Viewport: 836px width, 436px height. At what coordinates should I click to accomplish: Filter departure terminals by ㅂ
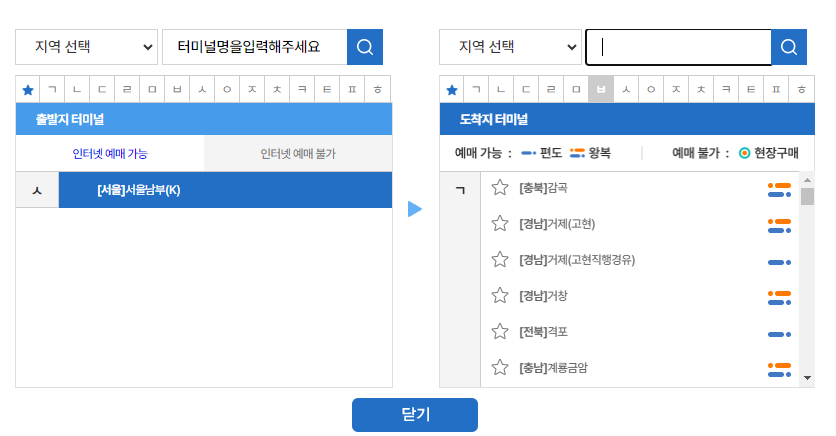[x=178, y=90]
